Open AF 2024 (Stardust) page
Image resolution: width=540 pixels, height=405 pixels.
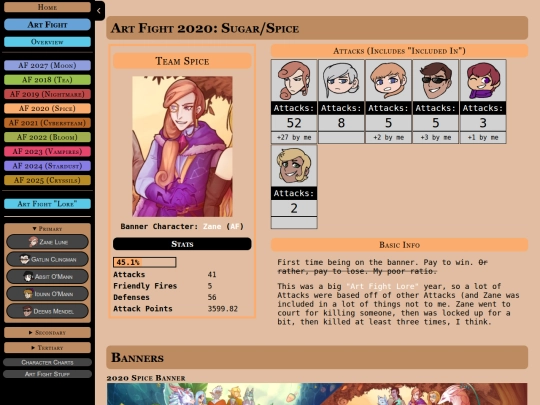tap(48, 166)
